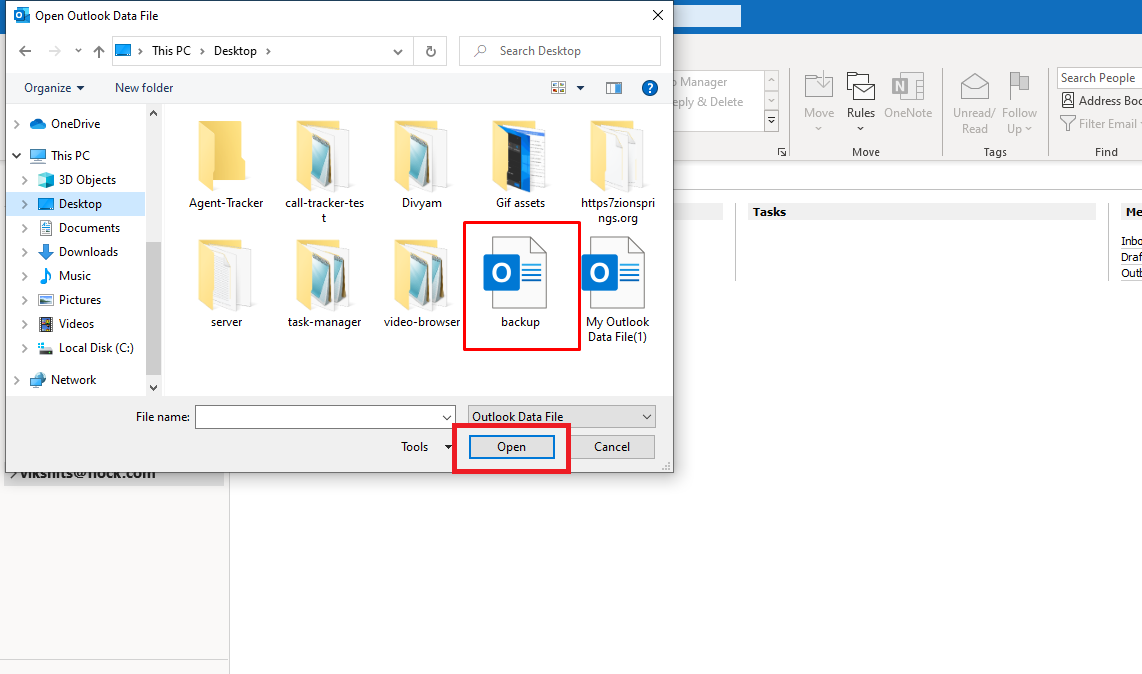1142x674 pixels.
Task: Click Unread/Read in Outlook ribbon
Action: [974, 103]
